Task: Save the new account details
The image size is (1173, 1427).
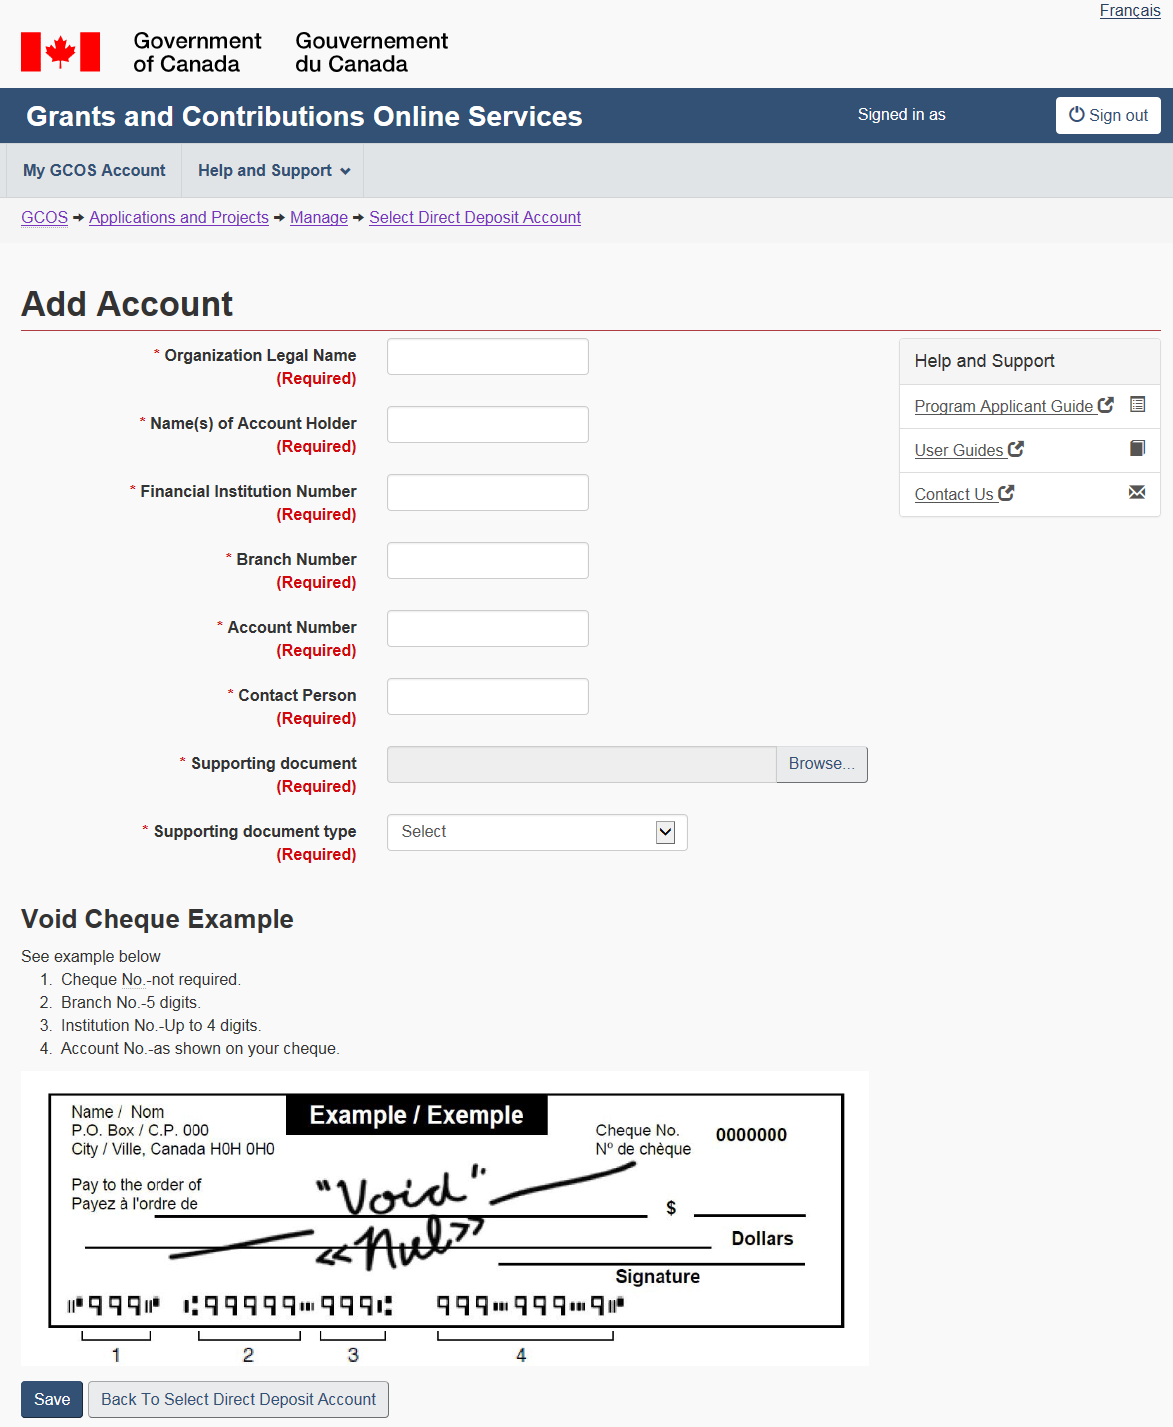Action: pos(52,1399)
